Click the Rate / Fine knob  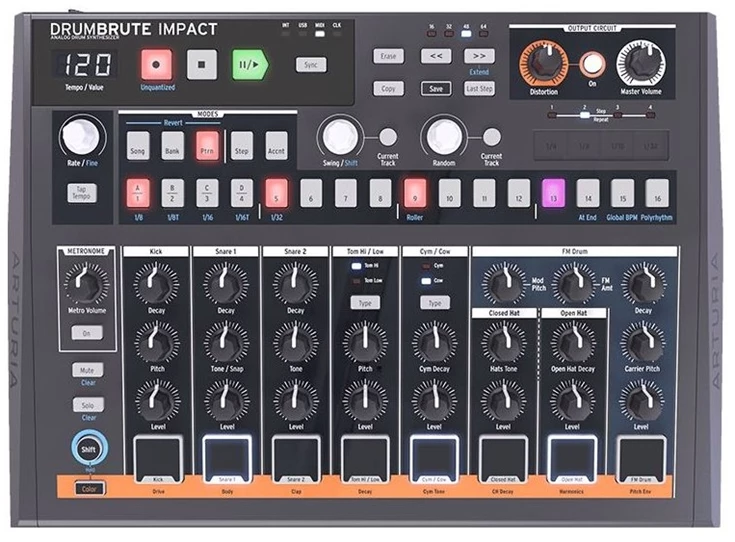[x=82, y=136]
